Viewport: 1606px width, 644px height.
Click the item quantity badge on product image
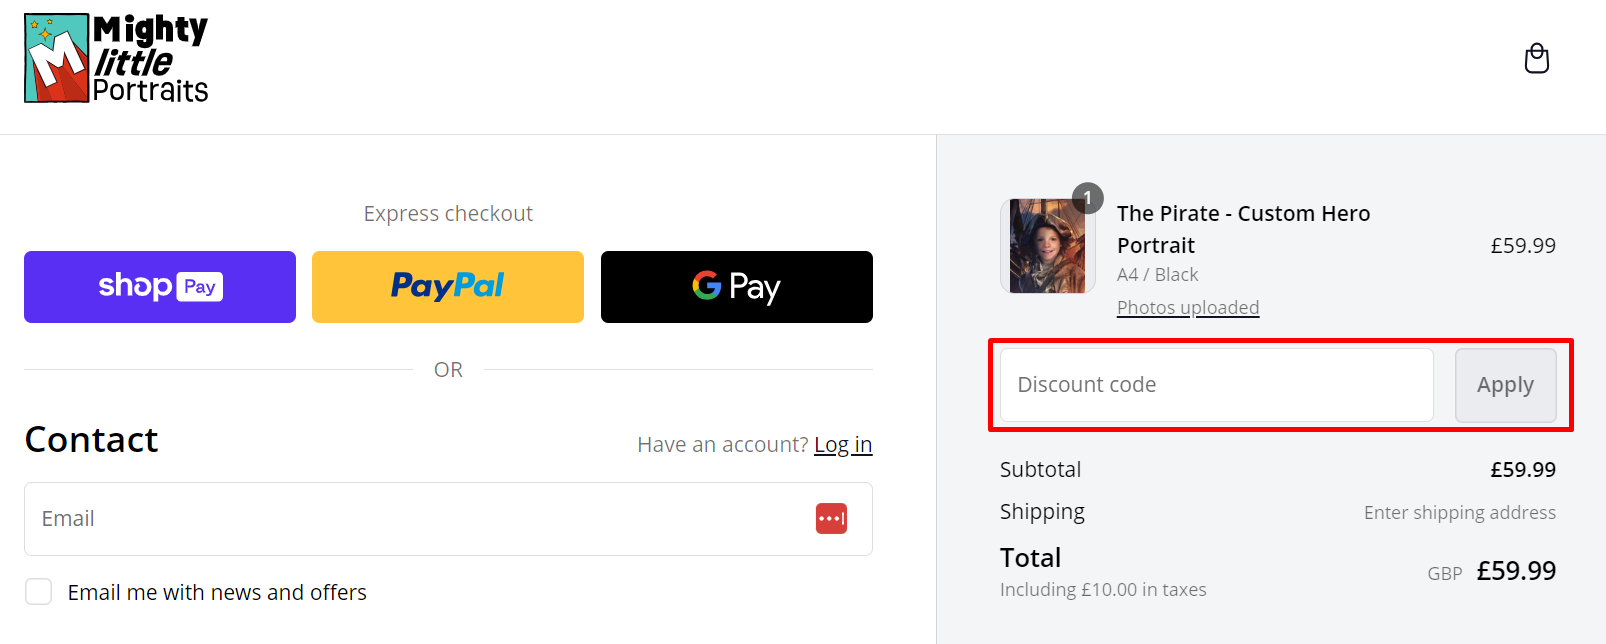point(1087,198)
